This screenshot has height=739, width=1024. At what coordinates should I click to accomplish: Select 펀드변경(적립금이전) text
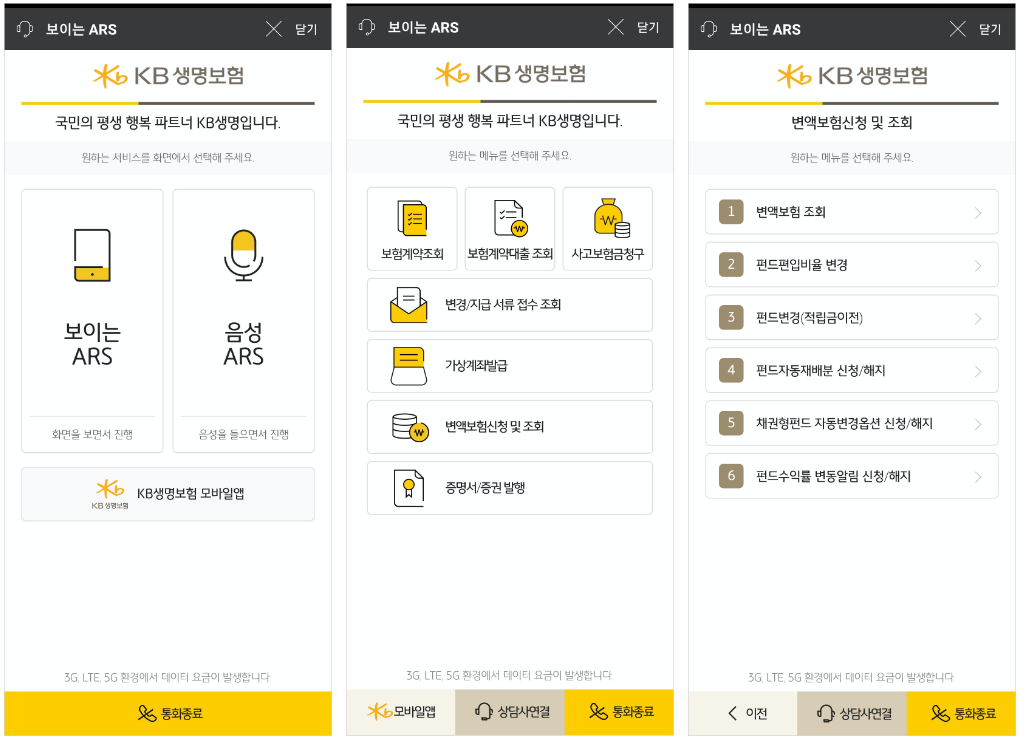tap(810, 318)
